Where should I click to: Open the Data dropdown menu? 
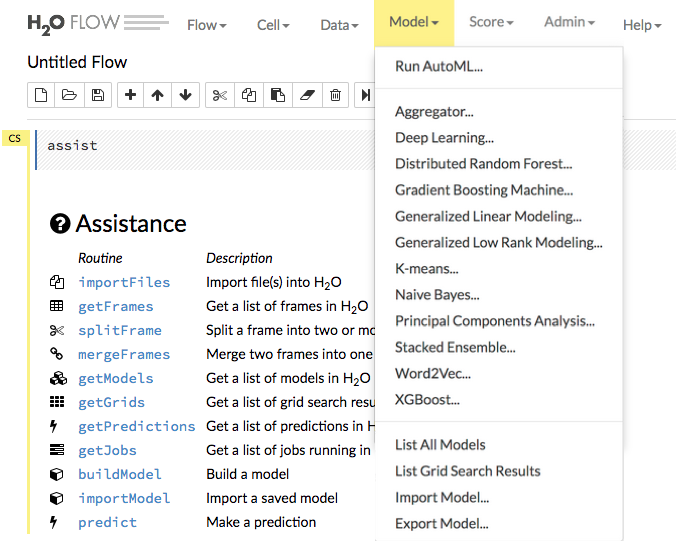[x=339, y=25]
